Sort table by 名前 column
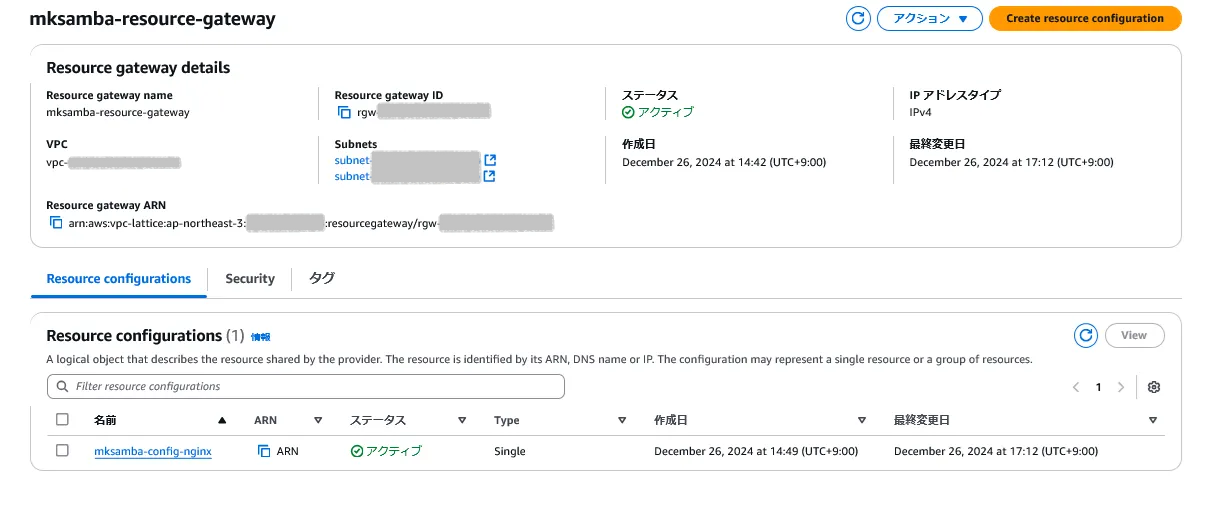Image resolution: width=1221 pixels, height=507 pixels. [x=222, y=421]
